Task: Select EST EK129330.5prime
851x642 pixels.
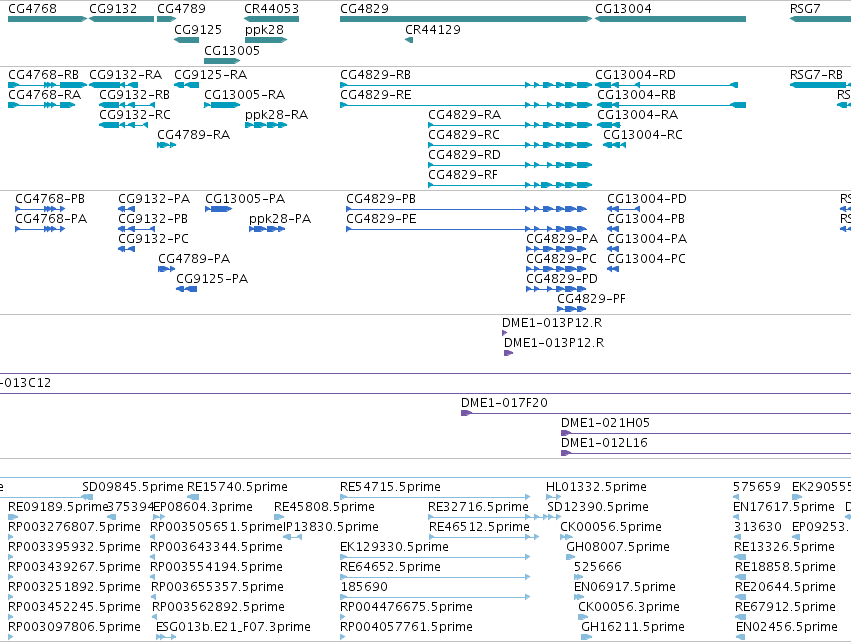Action: [394, 547]
